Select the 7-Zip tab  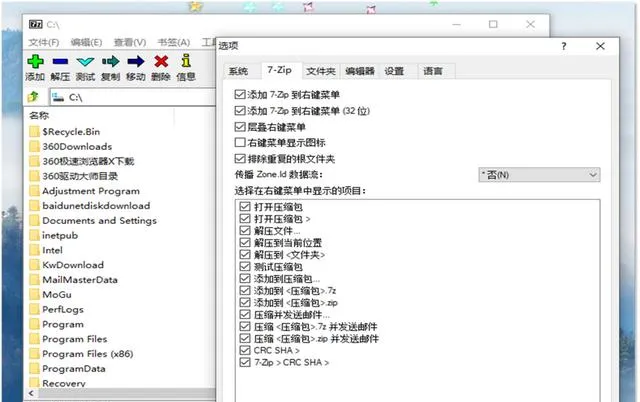[280, 70]
